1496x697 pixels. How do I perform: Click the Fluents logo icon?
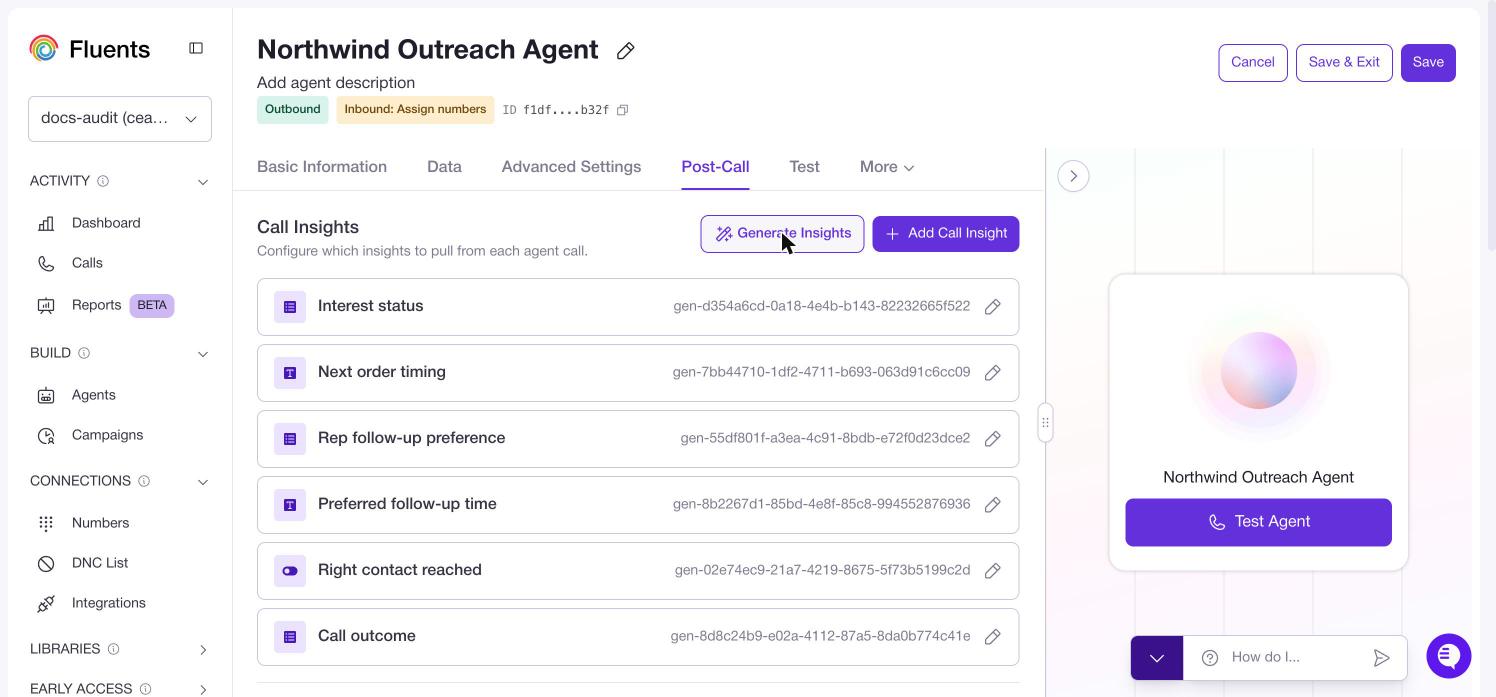tap(44, 48)
